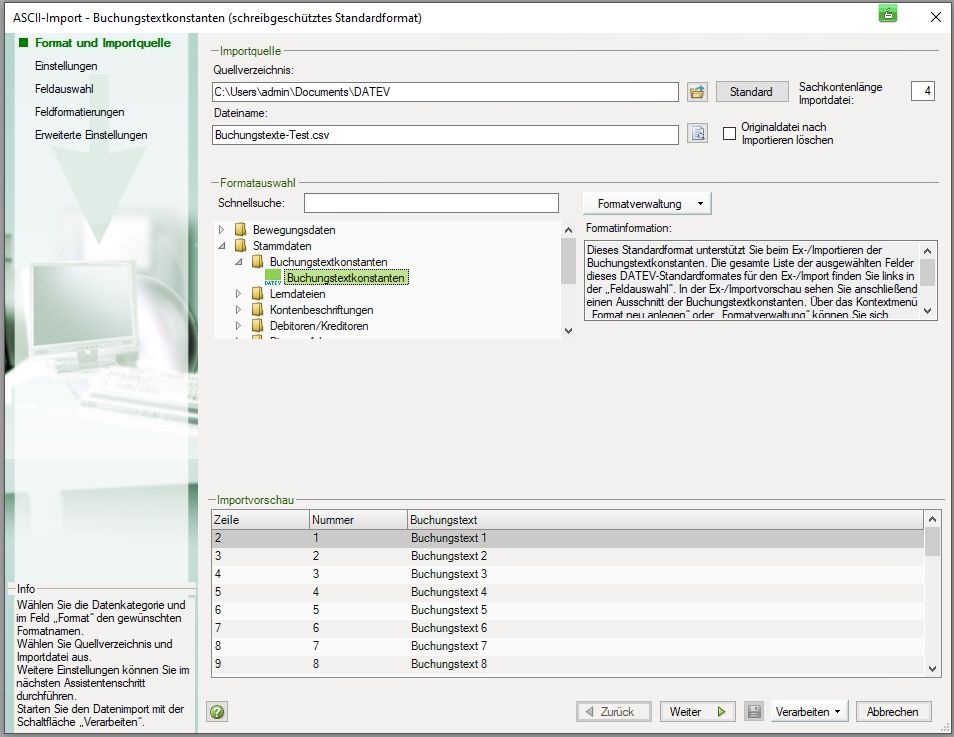Click the Zeile column header
Viewport: 954px width, 737px height.
click(x=260, y=520)
